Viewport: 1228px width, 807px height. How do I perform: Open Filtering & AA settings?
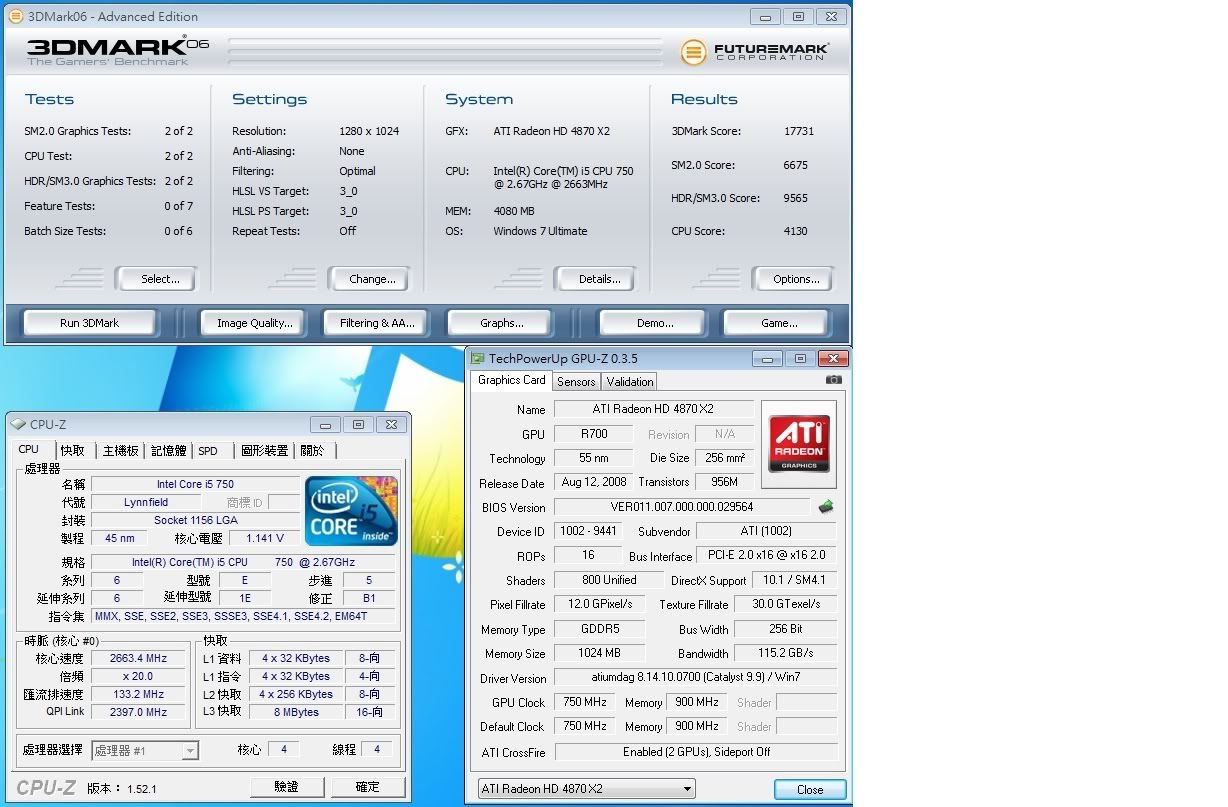pyautogui.click(x=376, y=323)
